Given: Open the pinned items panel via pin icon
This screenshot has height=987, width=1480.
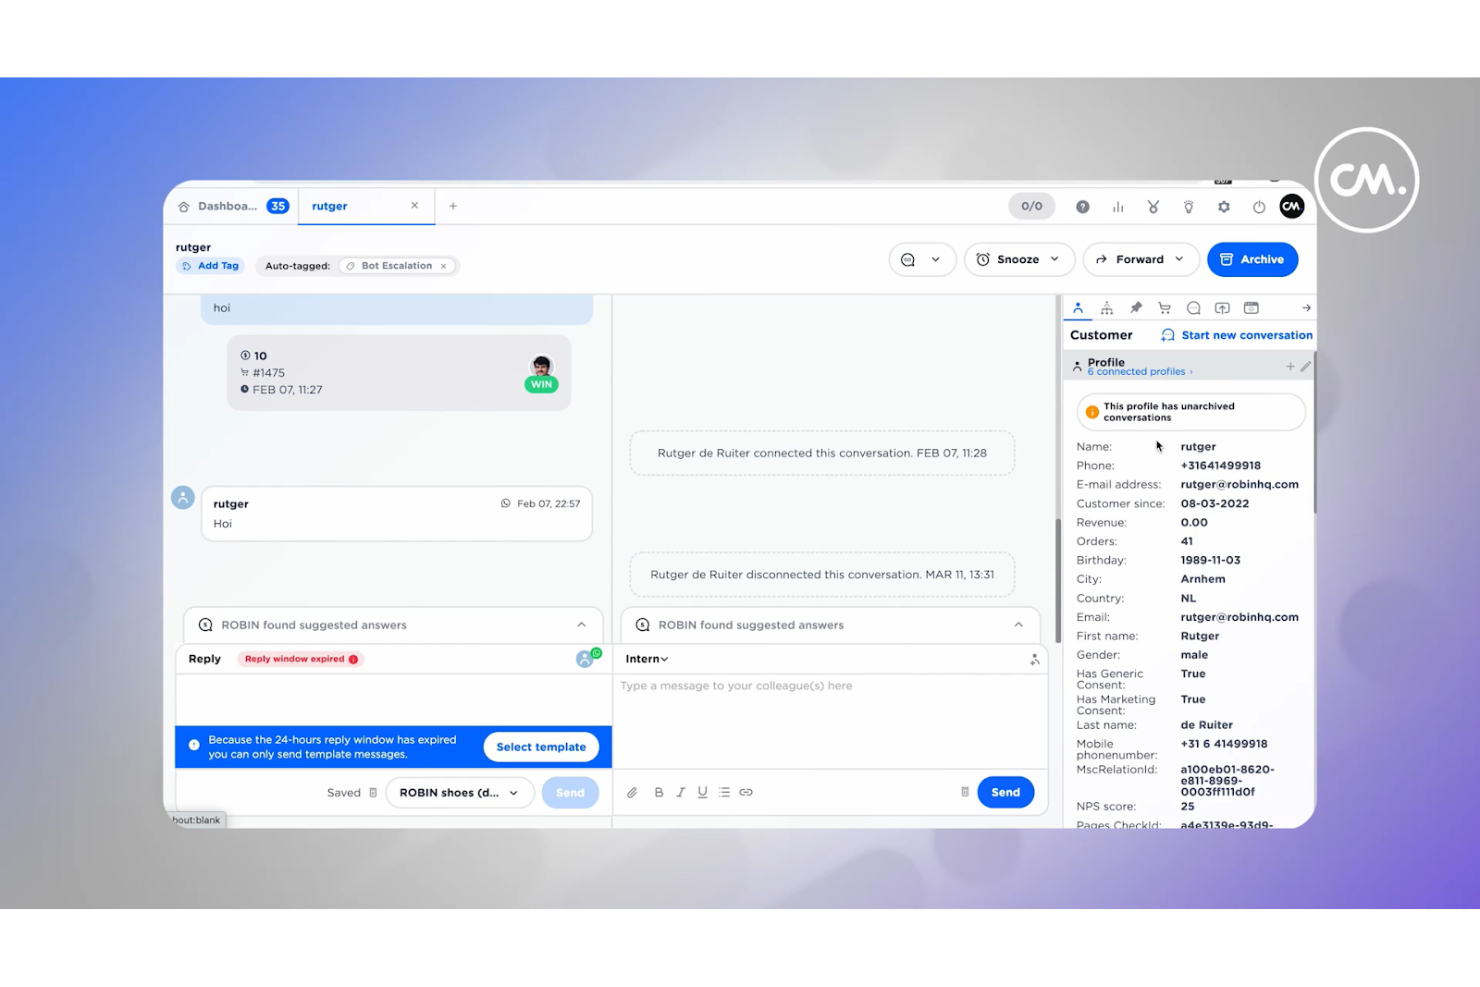Looking at the screenshot, I should 1136,307.
